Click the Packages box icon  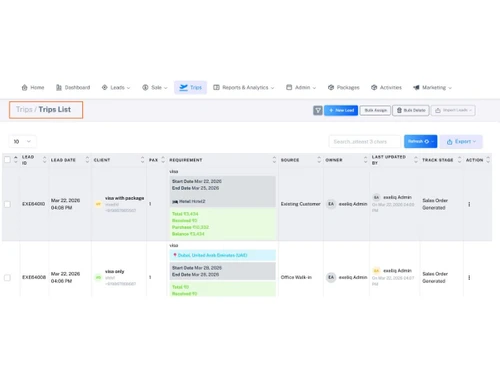331,88
